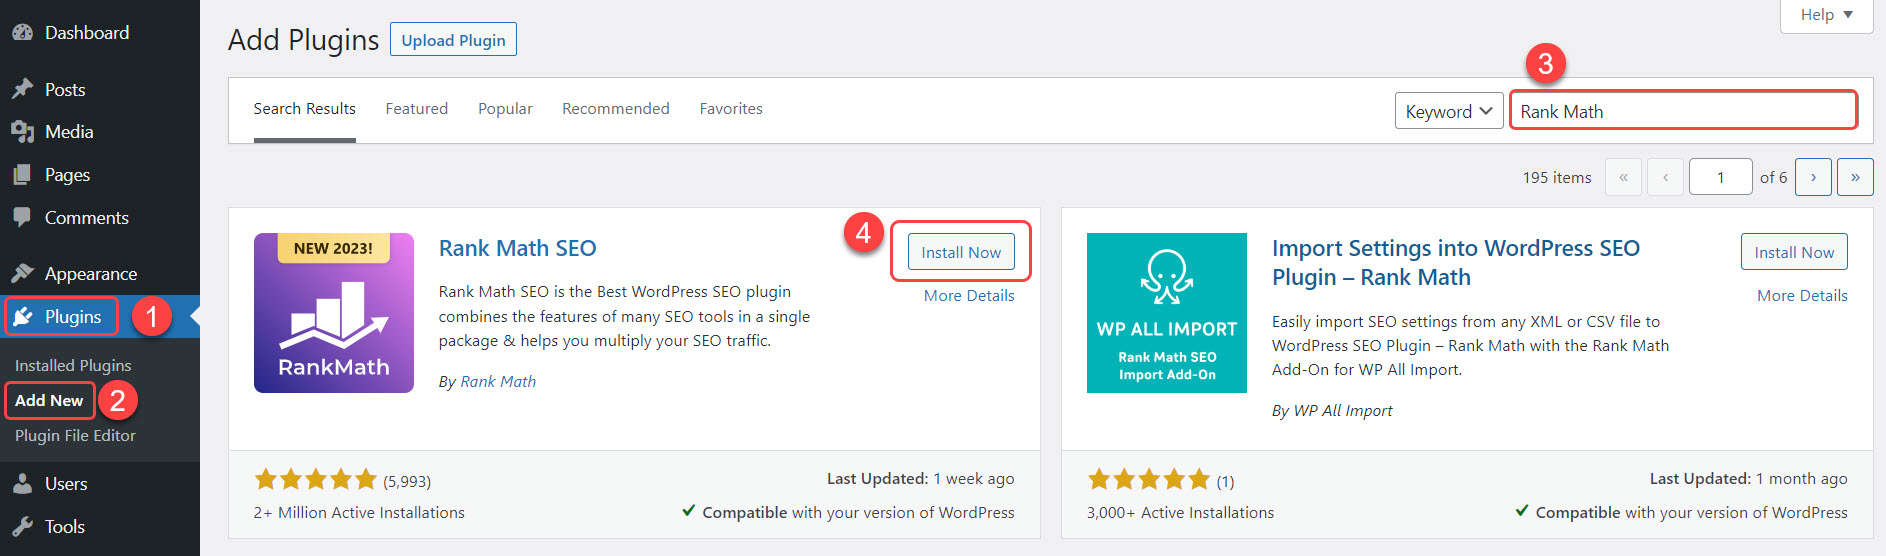Click the Tools wrench icon

coord(22,527)
